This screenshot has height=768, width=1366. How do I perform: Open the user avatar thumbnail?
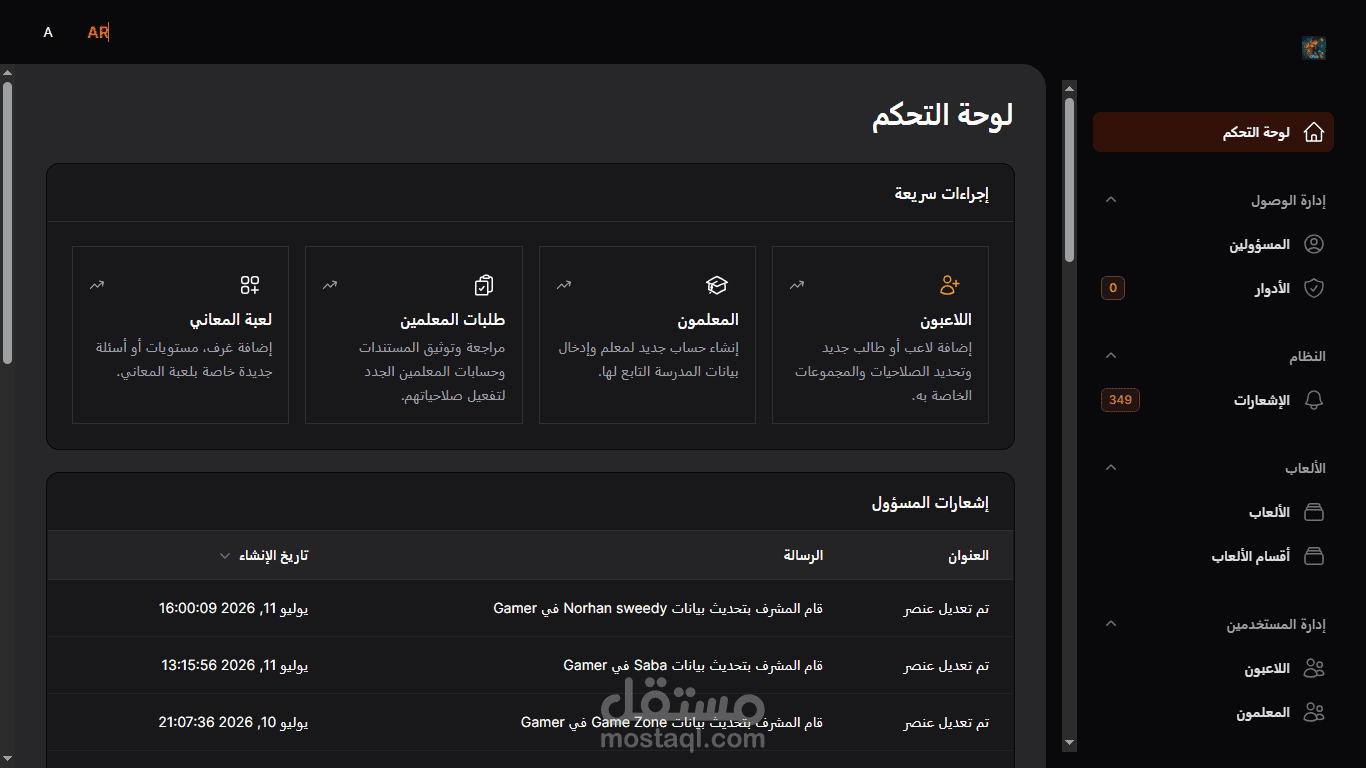pos(1314,48)
